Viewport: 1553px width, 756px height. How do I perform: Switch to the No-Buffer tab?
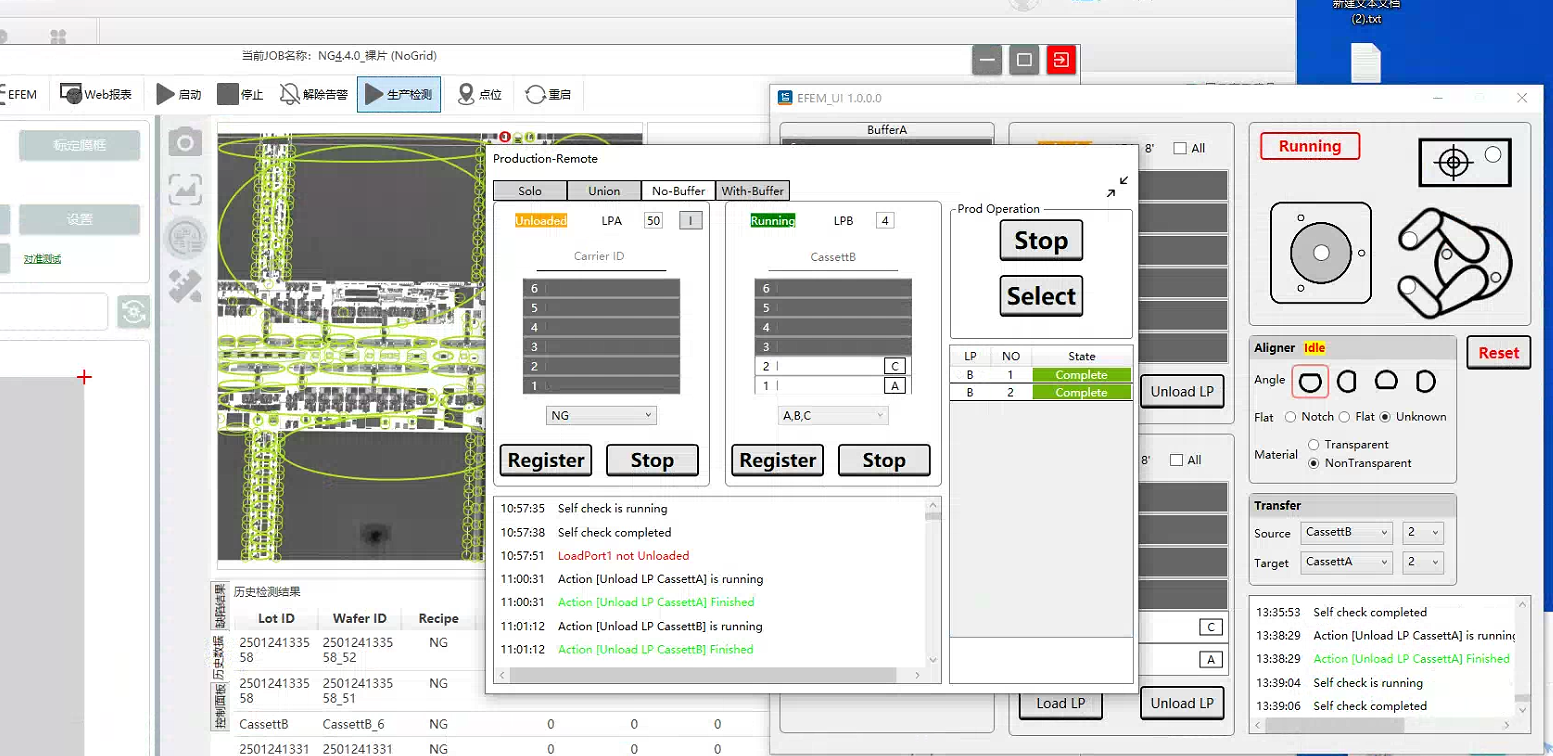tap(678, 191)
